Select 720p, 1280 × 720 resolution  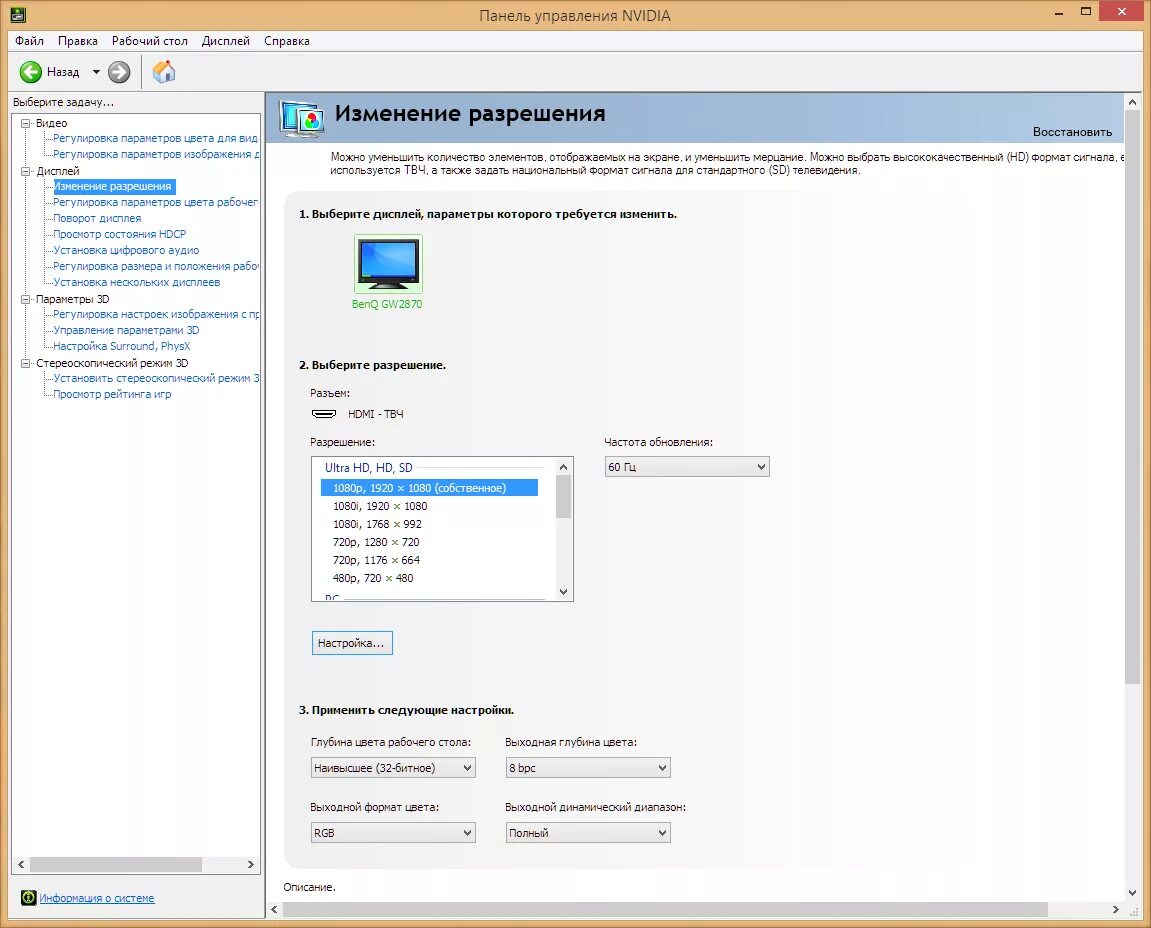[376, 543]
